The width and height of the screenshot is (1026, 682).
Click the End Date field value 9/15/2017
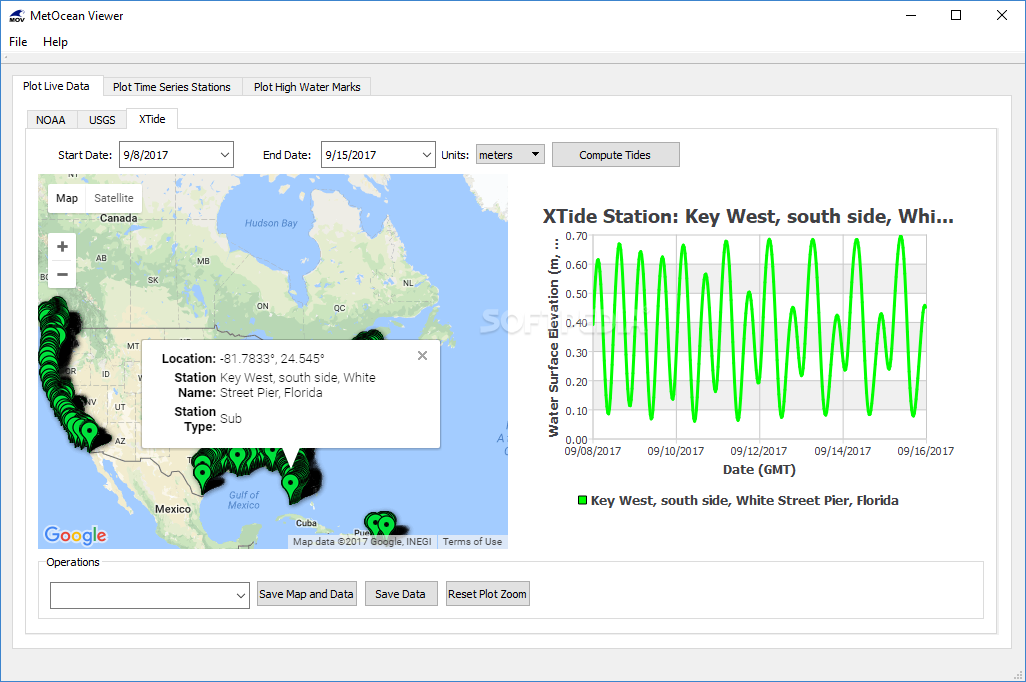(351, 155)
